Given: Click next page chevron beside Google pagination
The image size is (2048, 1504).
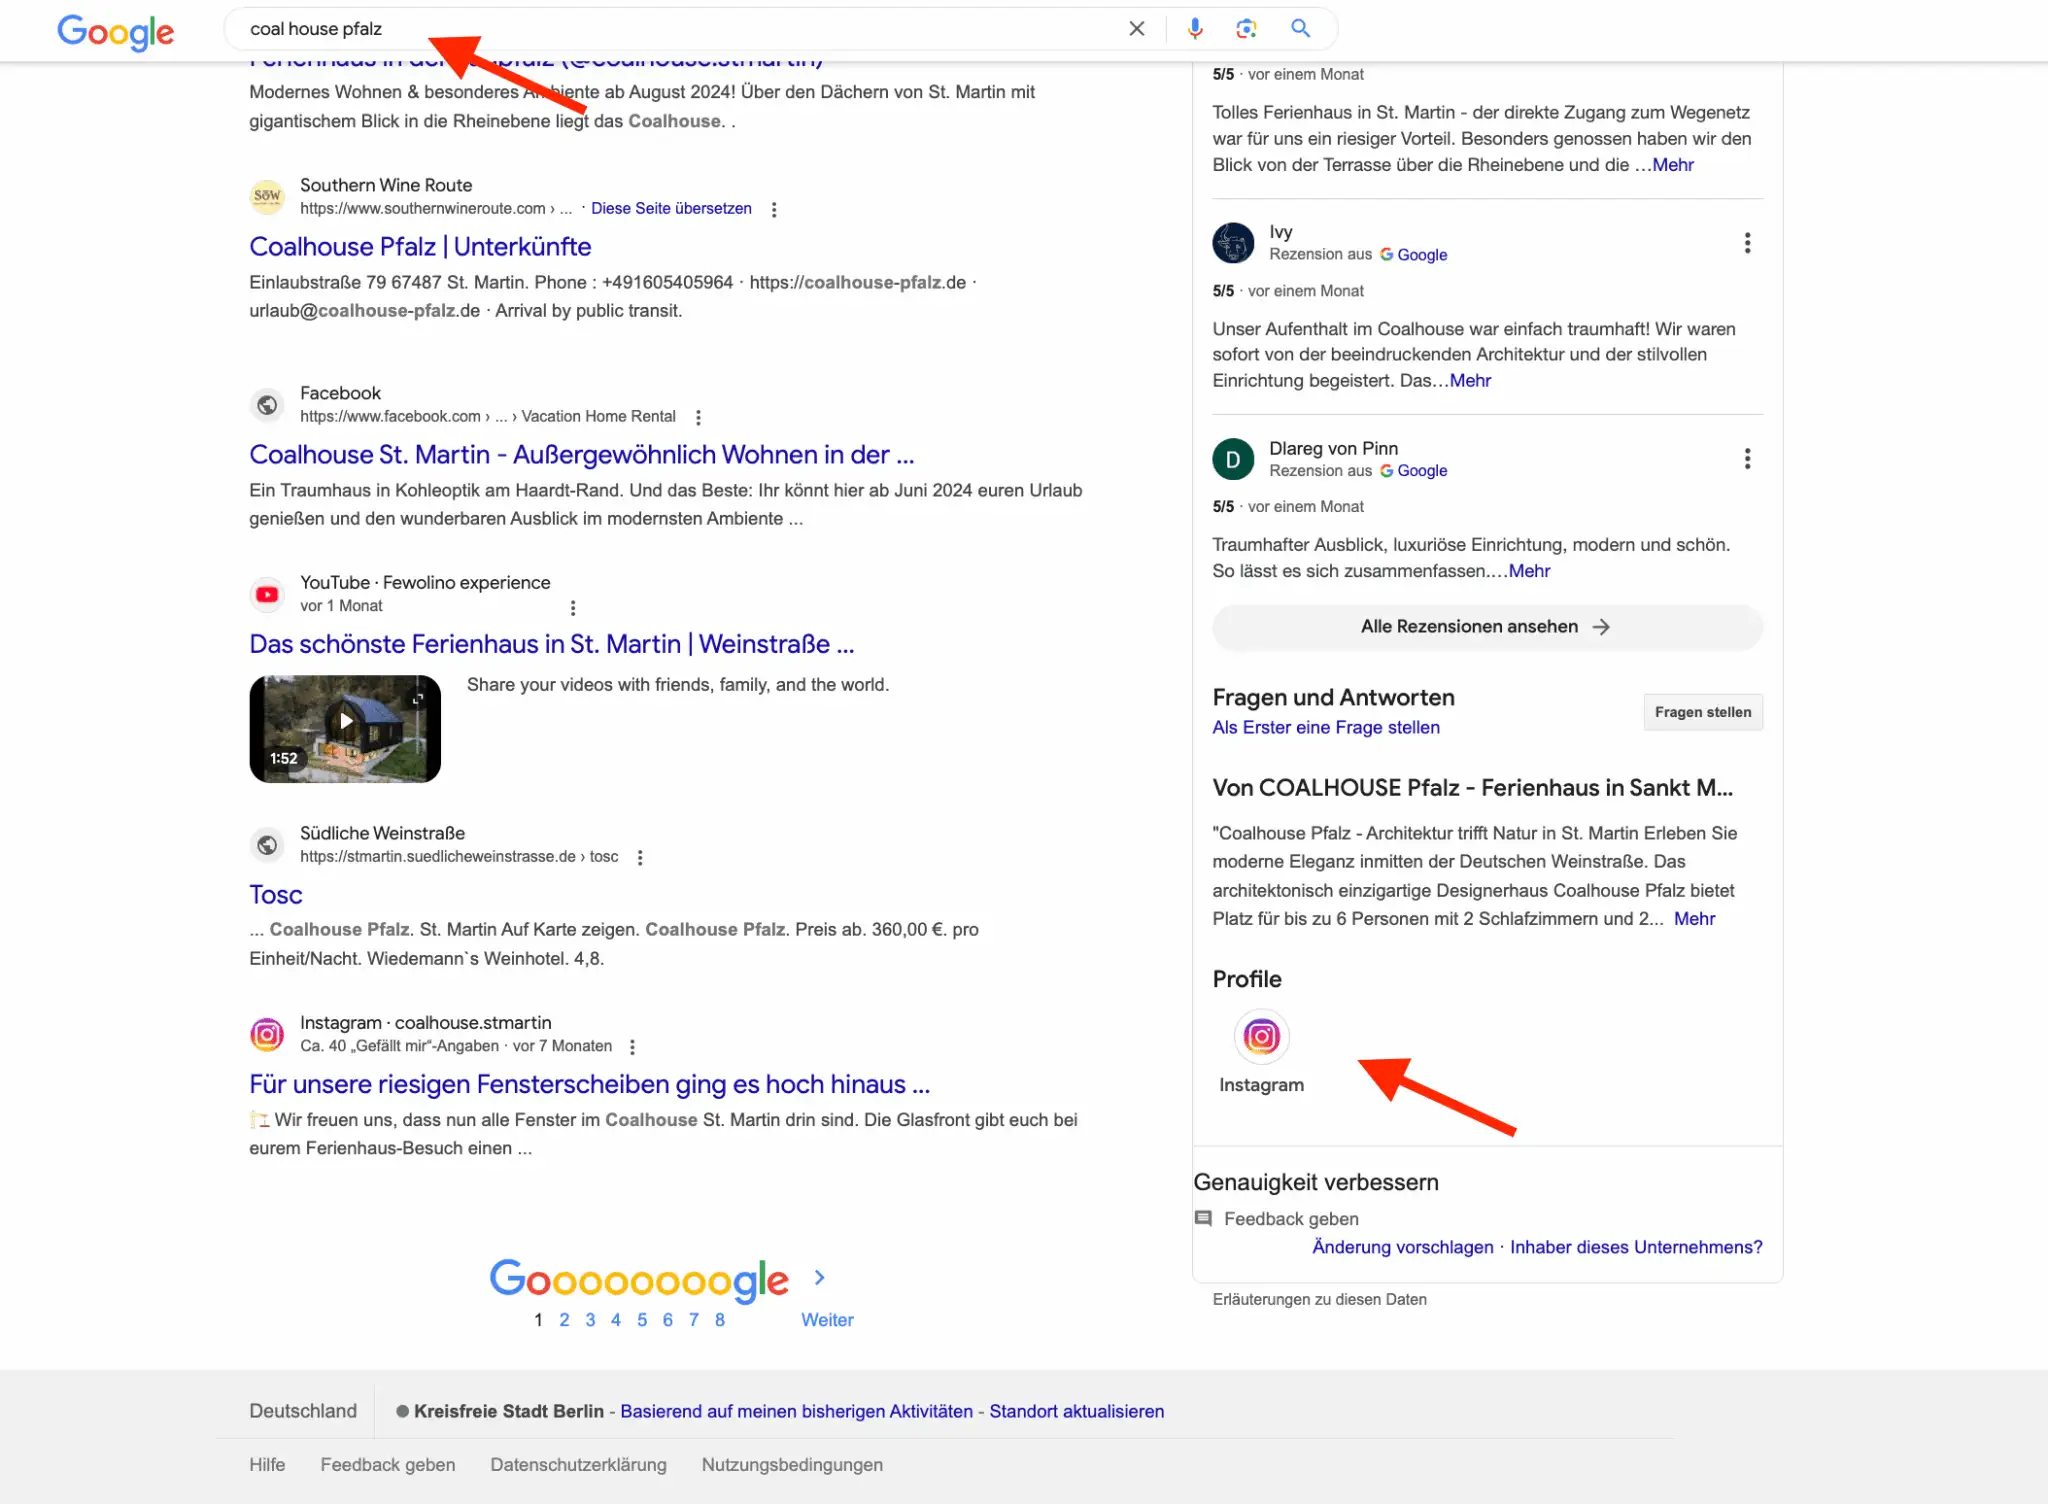Looking at the screenshot, I should tap(820, 1277).
